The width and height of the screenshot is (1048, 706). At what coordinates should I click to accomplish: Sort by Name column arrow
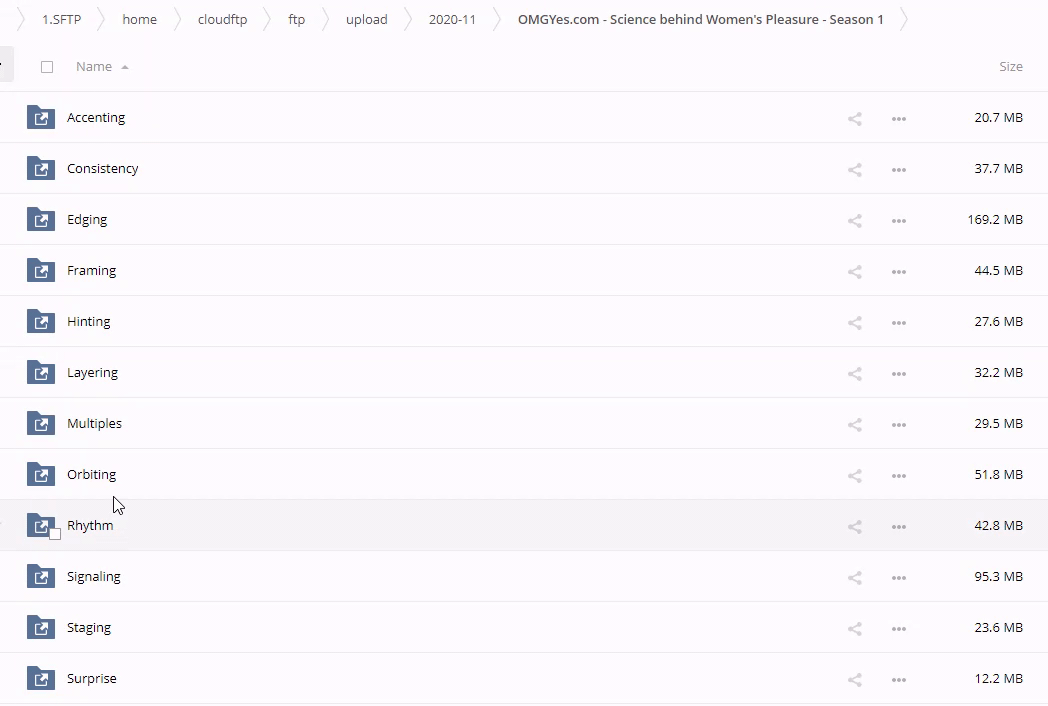point(125,67)
